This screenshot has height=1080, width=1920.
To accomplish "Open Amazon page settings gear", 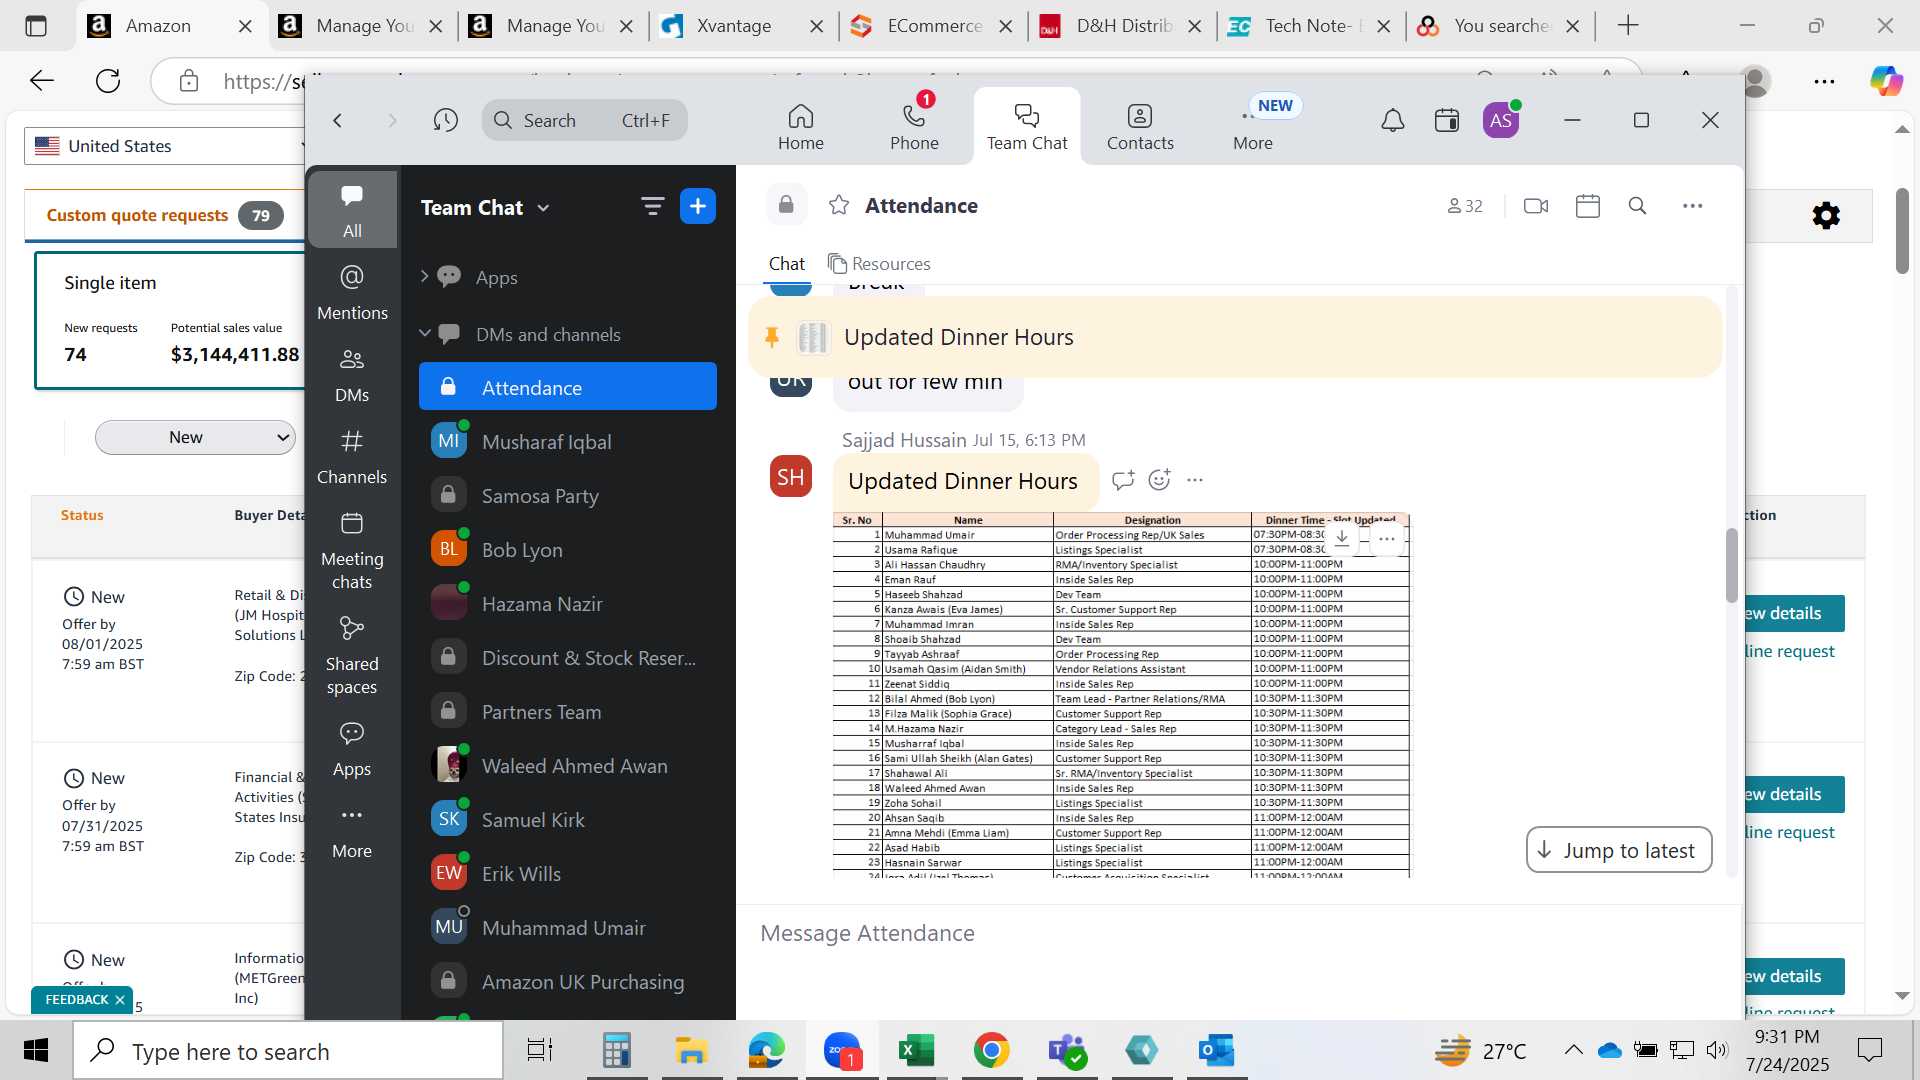I will (x=1826, y=215).
